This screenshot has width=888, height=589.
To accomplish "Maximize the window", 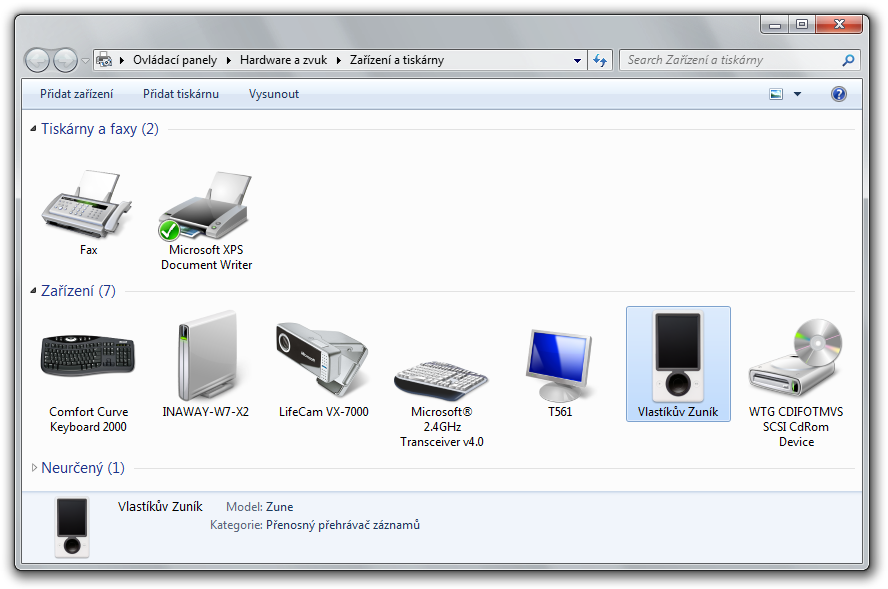I will click(x=802, y=24).
